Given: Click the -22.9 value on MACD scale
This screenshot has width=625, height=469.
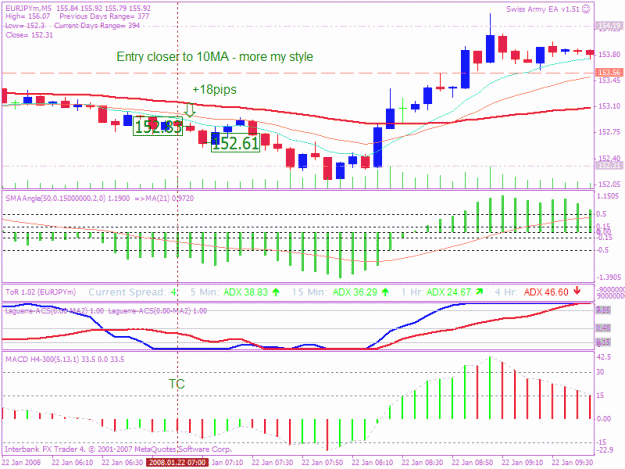Looking at the screenshot, I should pos(604,450).
